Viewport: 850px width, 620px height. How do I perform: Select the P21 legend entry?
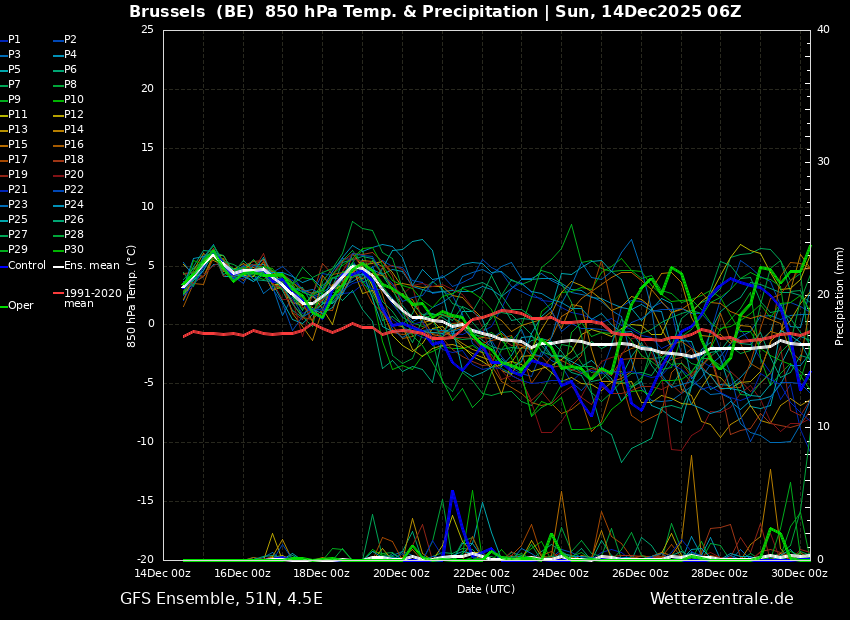[18, 190]
